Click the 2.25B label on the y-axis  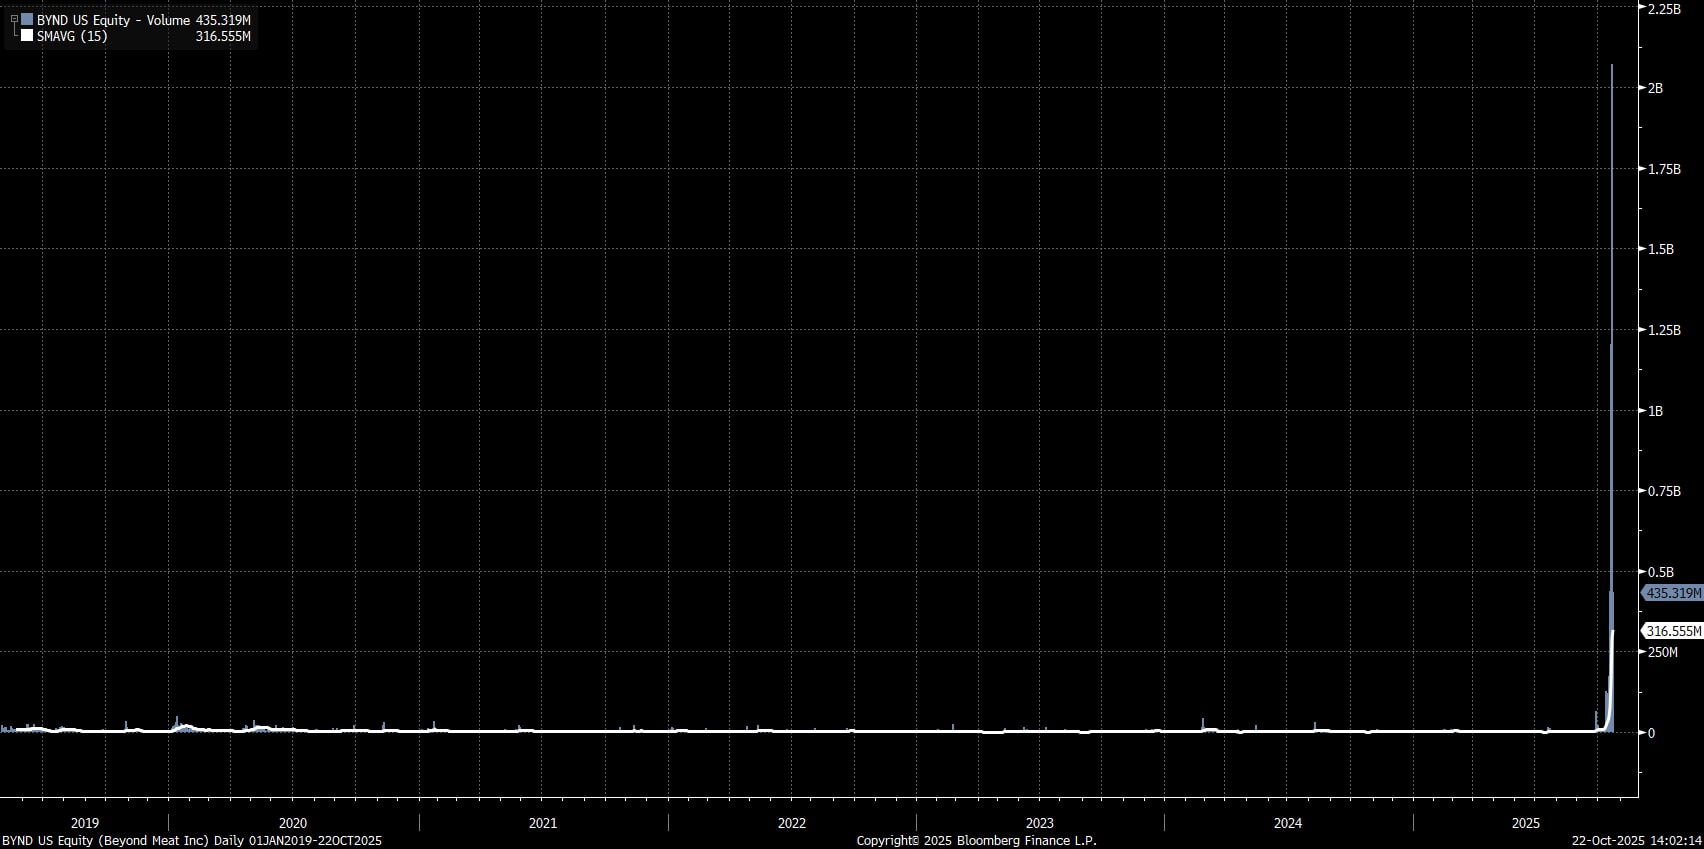point(1665,8)
